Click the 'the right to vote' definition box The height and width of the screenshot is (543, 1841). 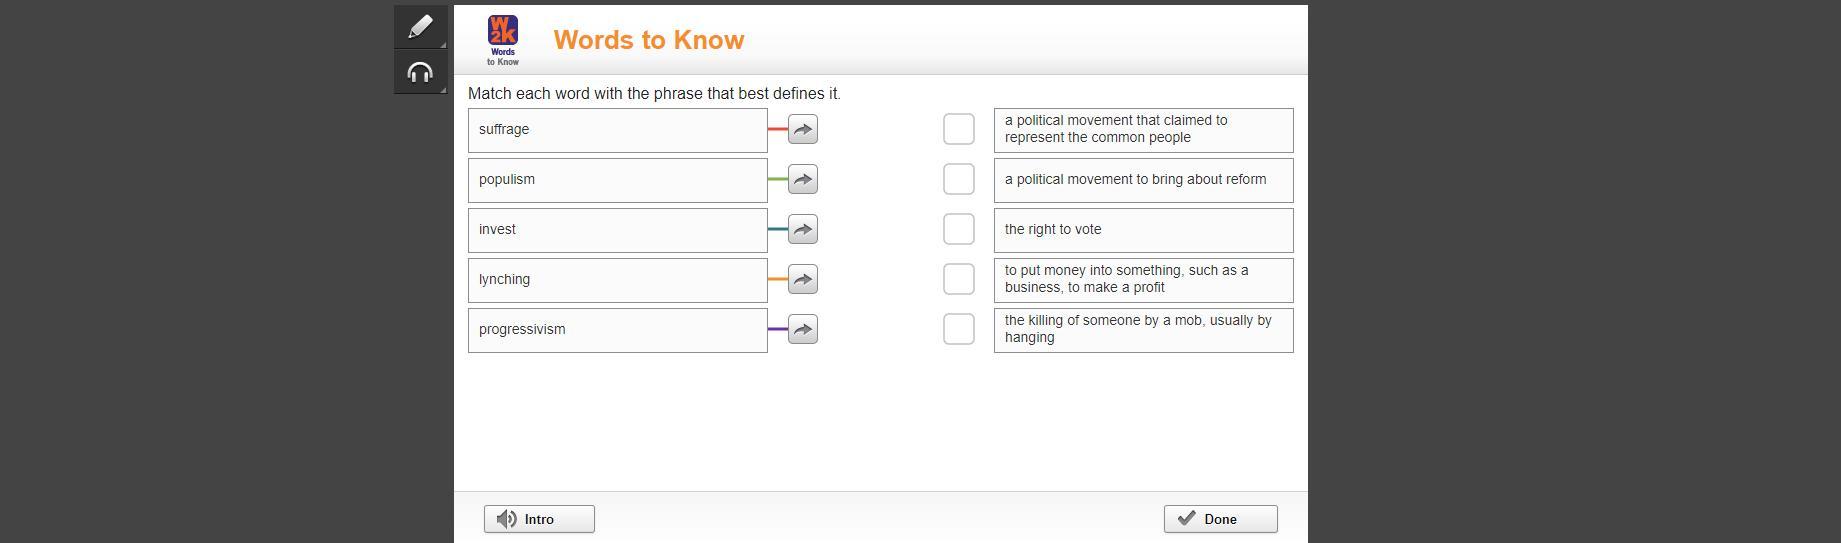(x=1143, y=230)
